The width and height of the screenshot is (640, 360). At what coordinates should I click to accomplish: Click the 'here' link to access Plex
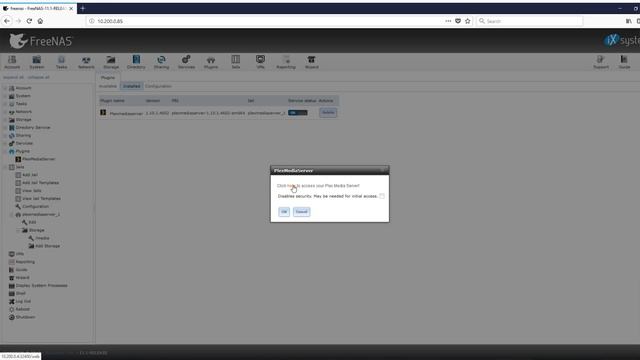coord(291,186)
